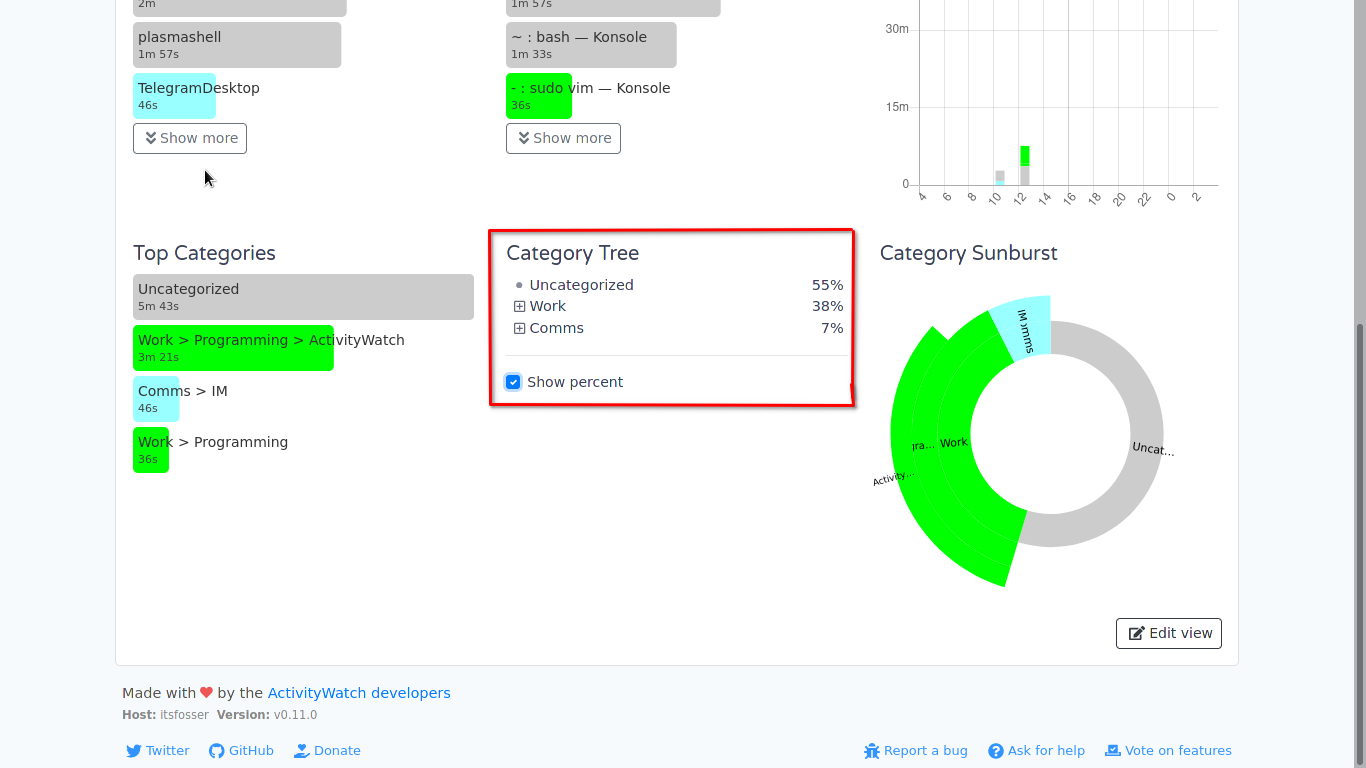Click the green bar at hour 12

pos(1025,155)
